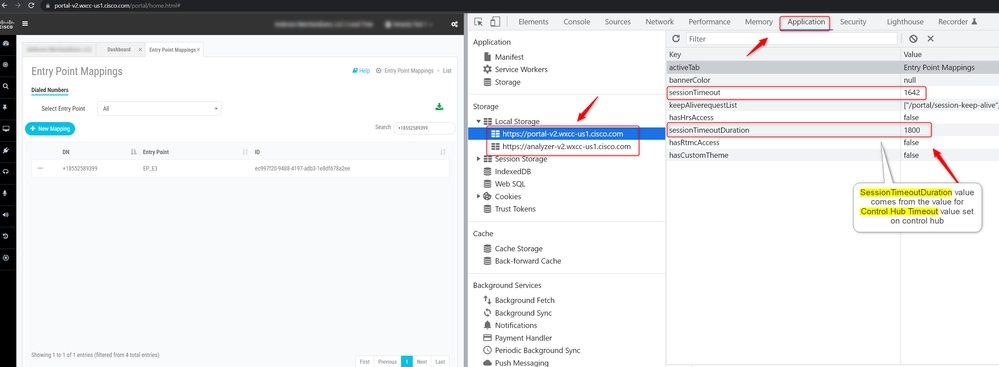Expand the Cookies tree node
This screenshot has height=367, width=999.
pos(478,196)
